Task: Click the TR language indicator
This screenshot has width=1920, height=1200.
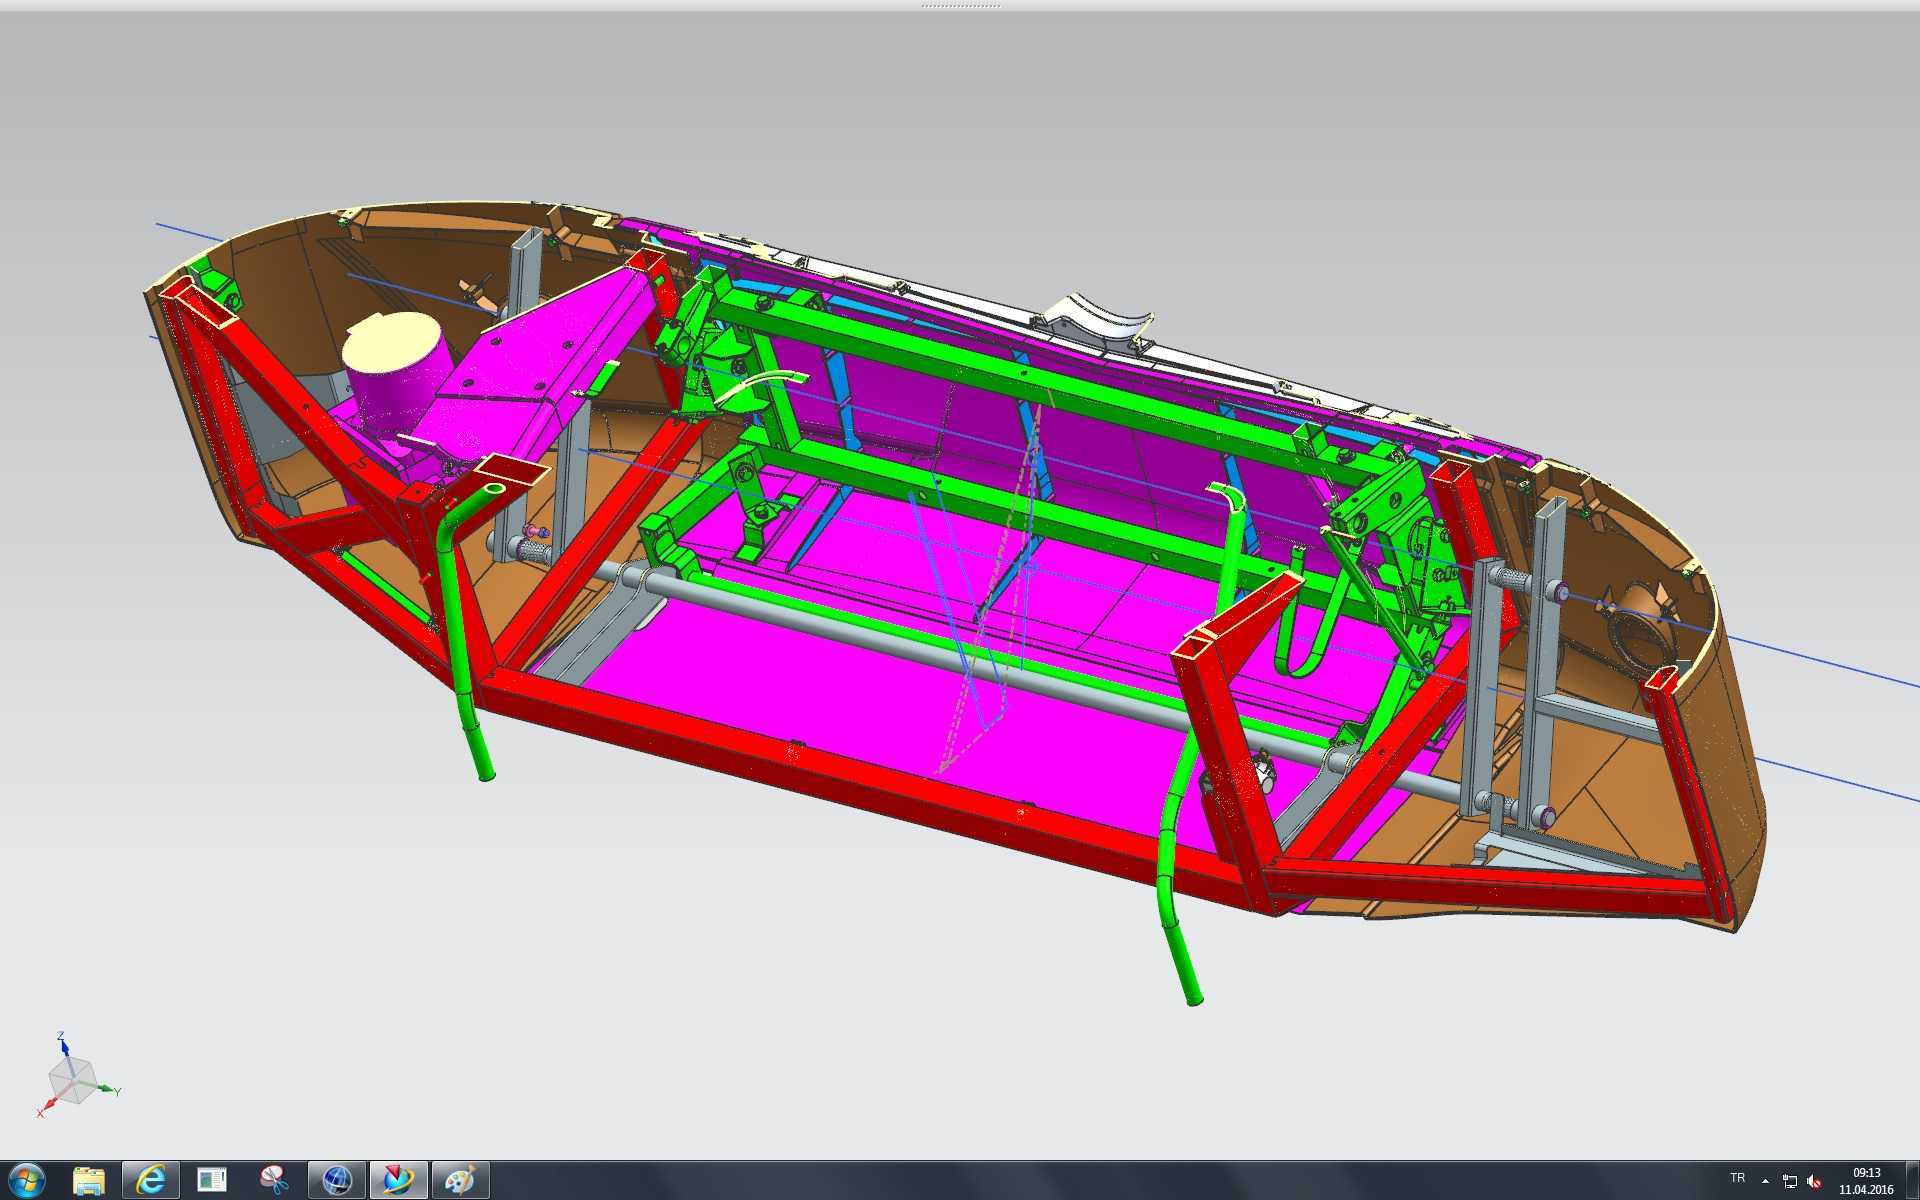Action: coord(1737,1179)
